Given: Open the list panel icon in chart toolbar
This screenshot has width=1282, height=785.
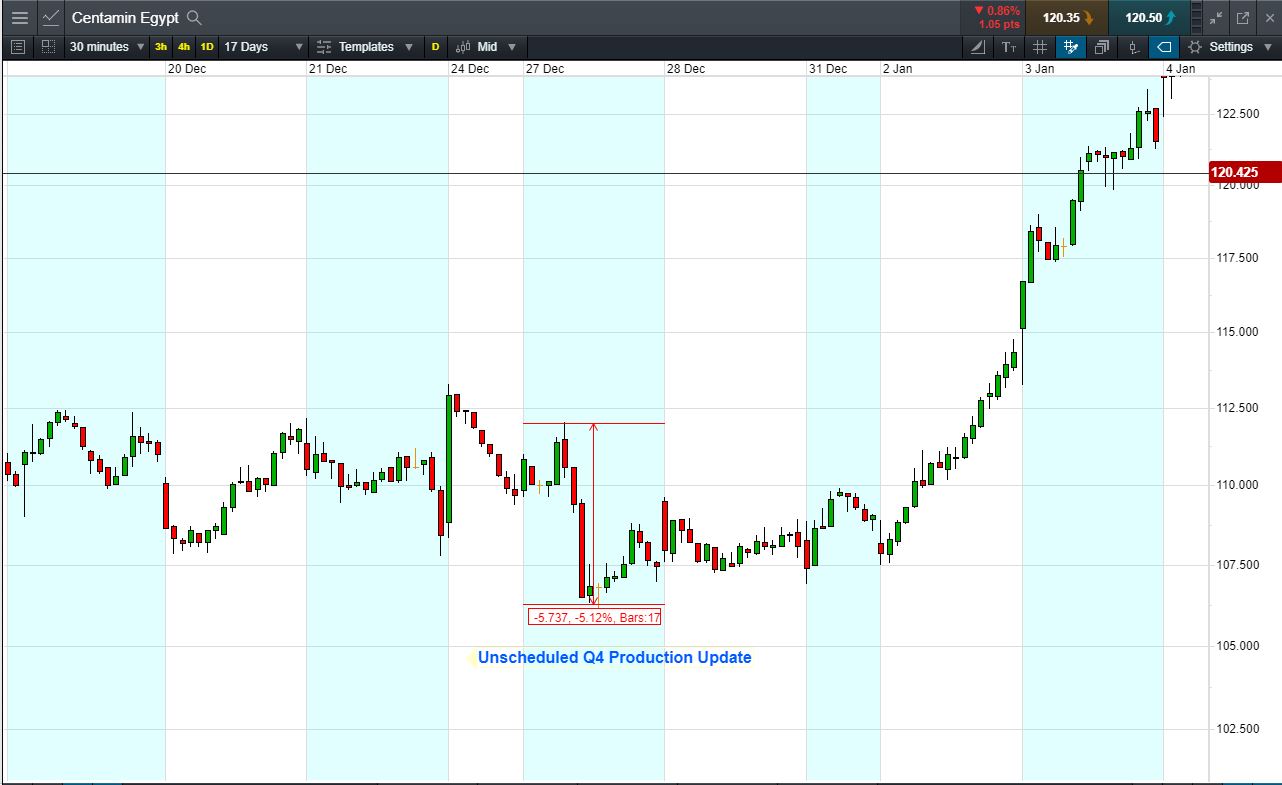Looking at the screenshot, I should point(17,47).
